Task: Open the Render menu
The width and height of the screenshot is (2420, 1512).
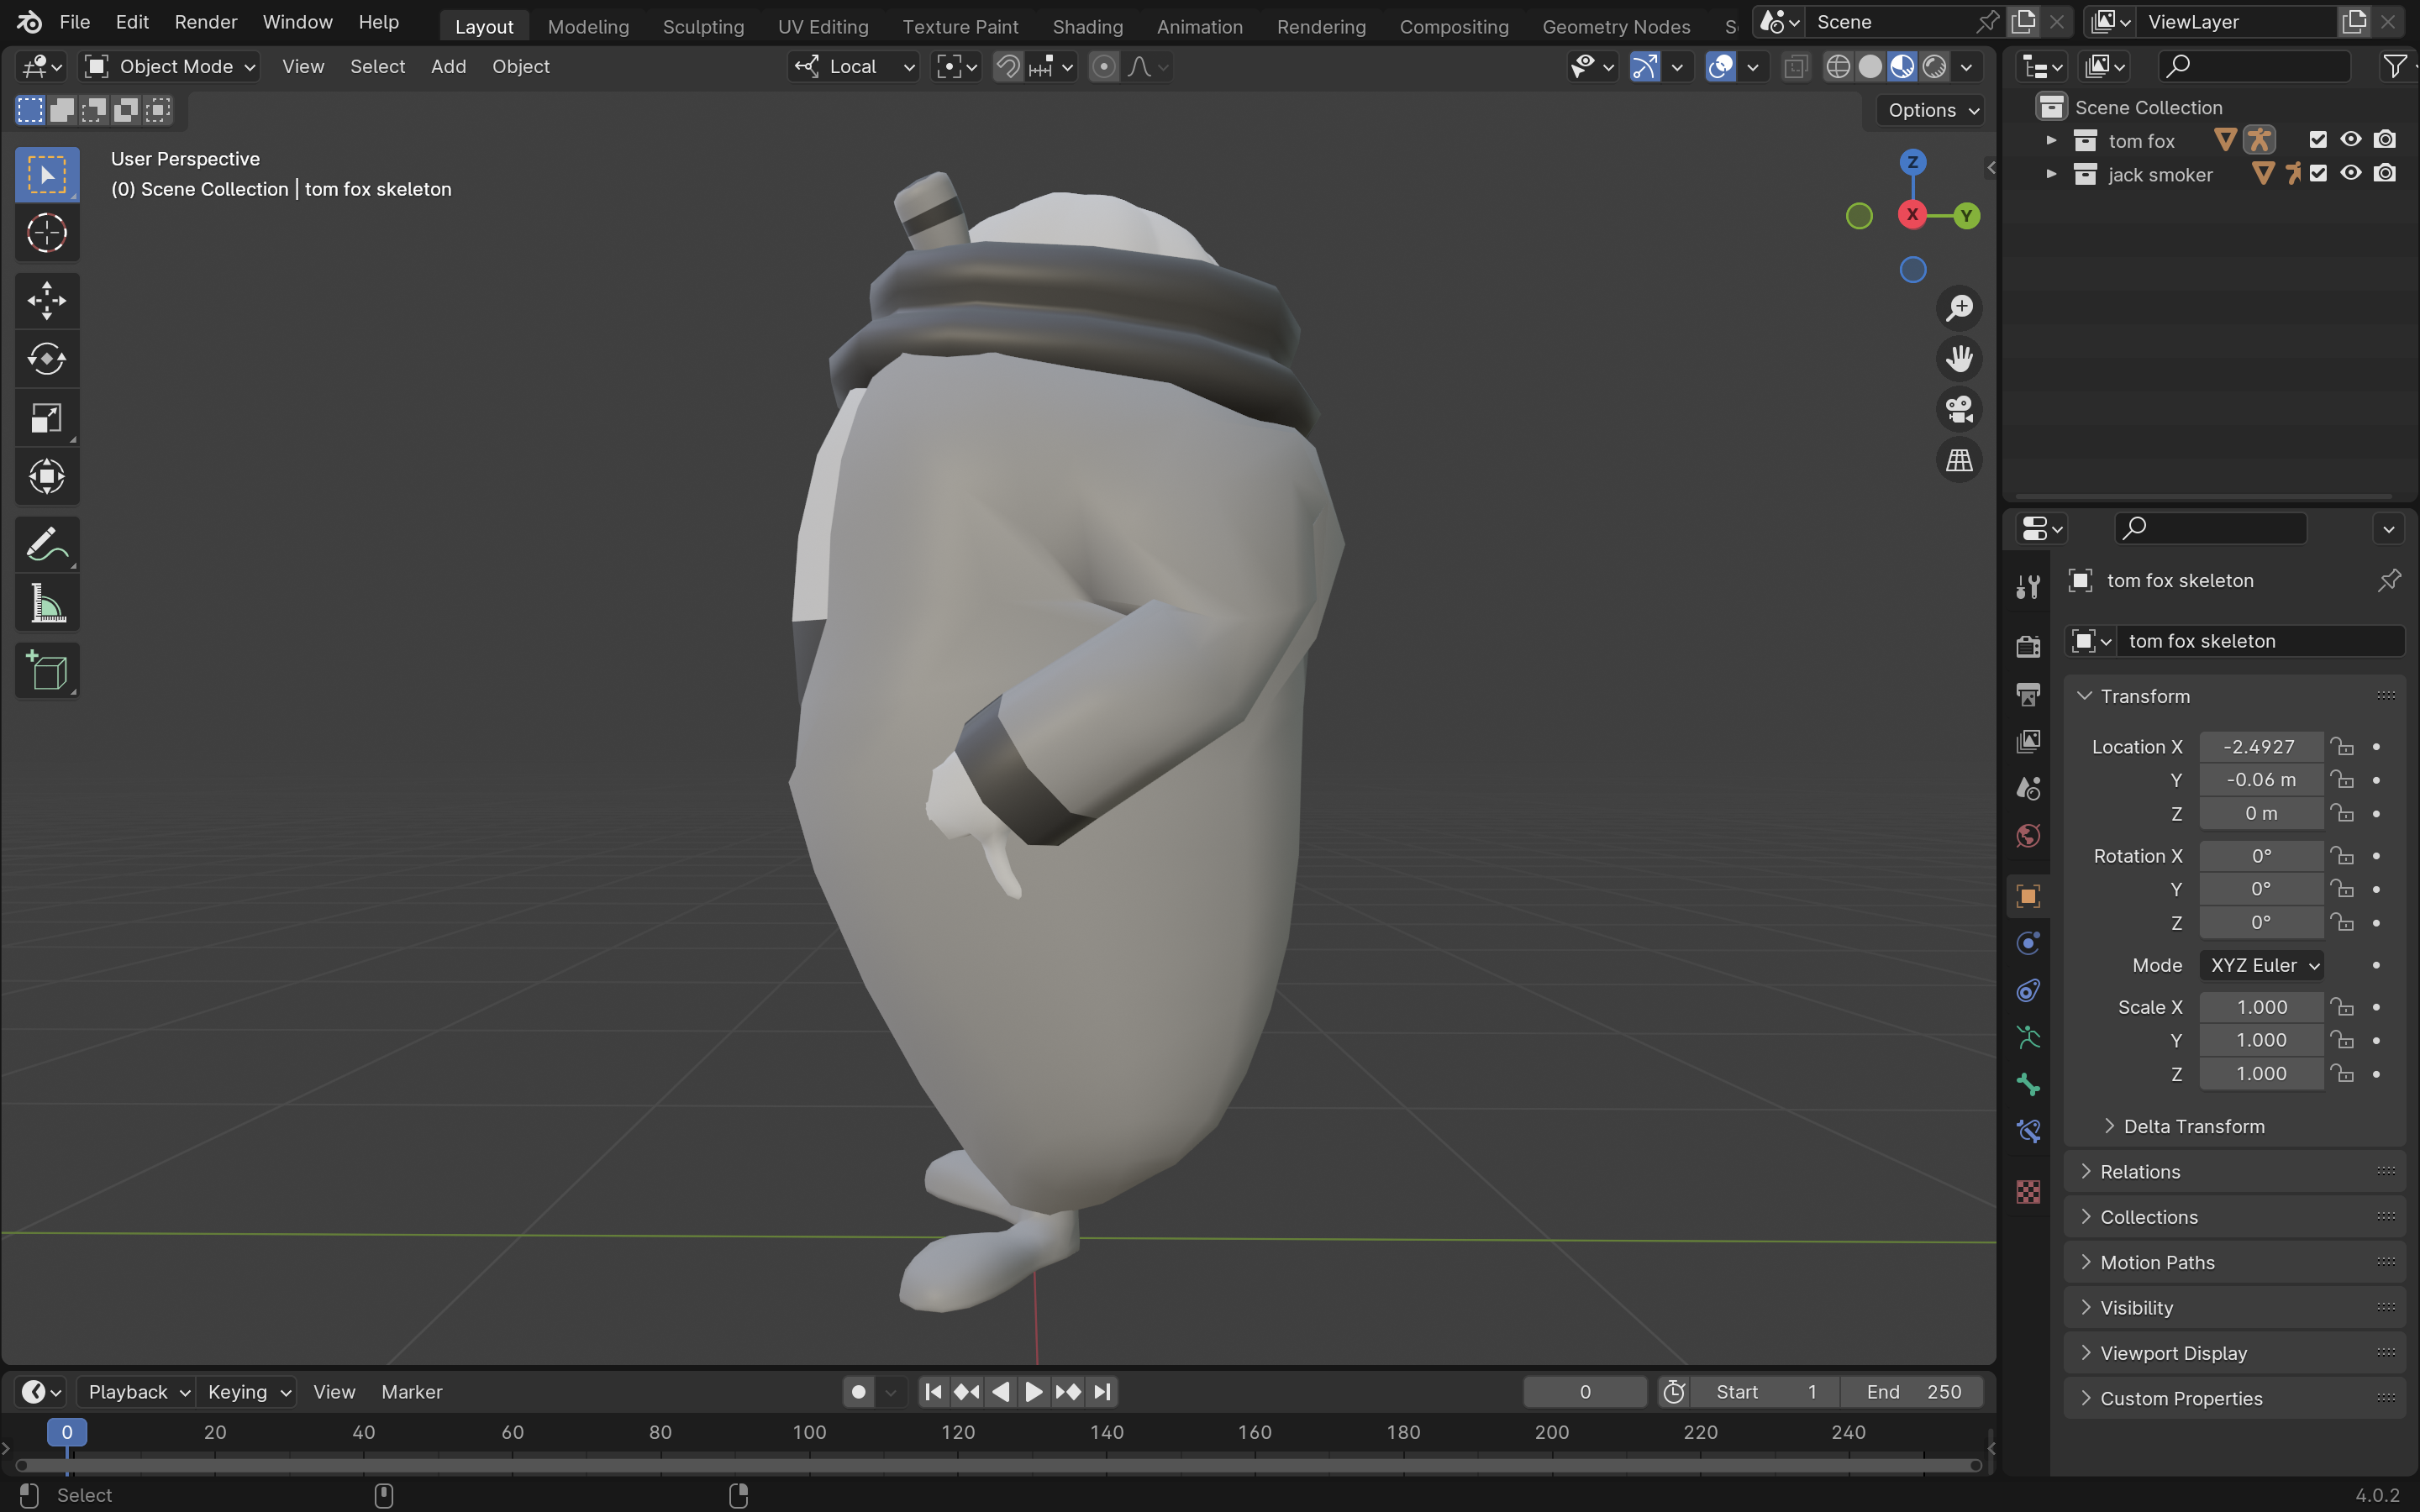Action: click(x=205, y=22)
